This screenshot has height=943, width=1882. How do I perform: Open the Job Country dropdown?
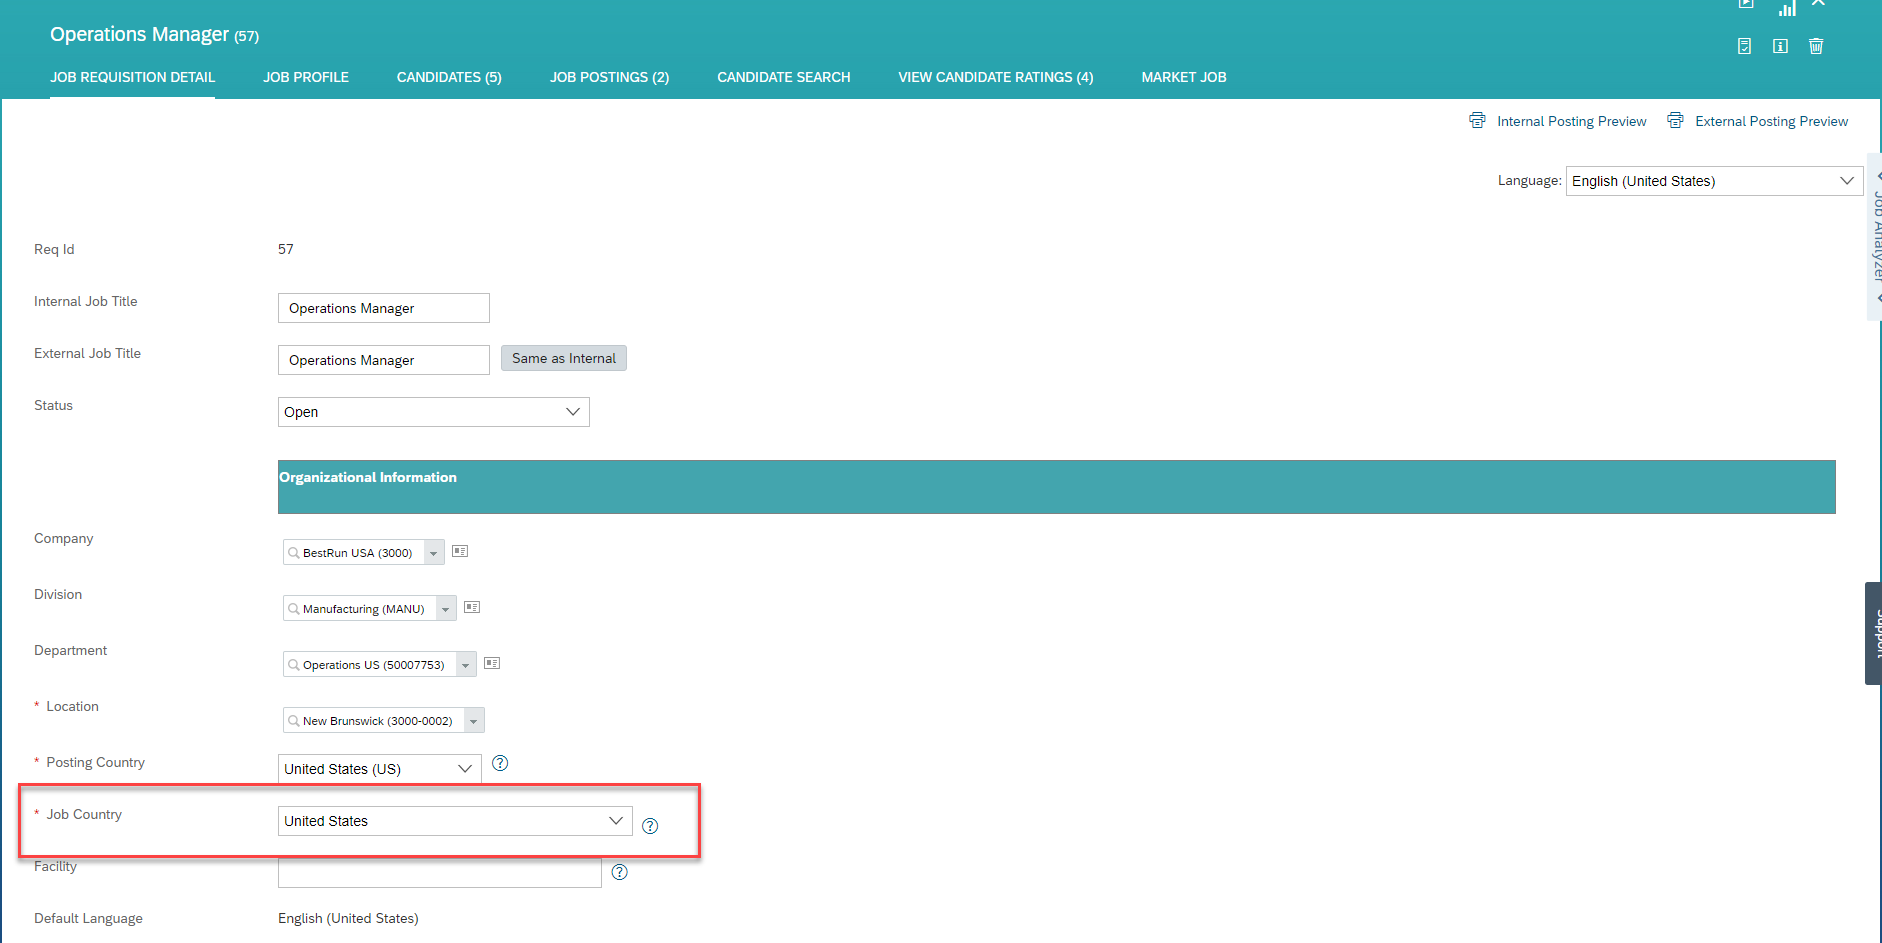click(x=455, y=821)
